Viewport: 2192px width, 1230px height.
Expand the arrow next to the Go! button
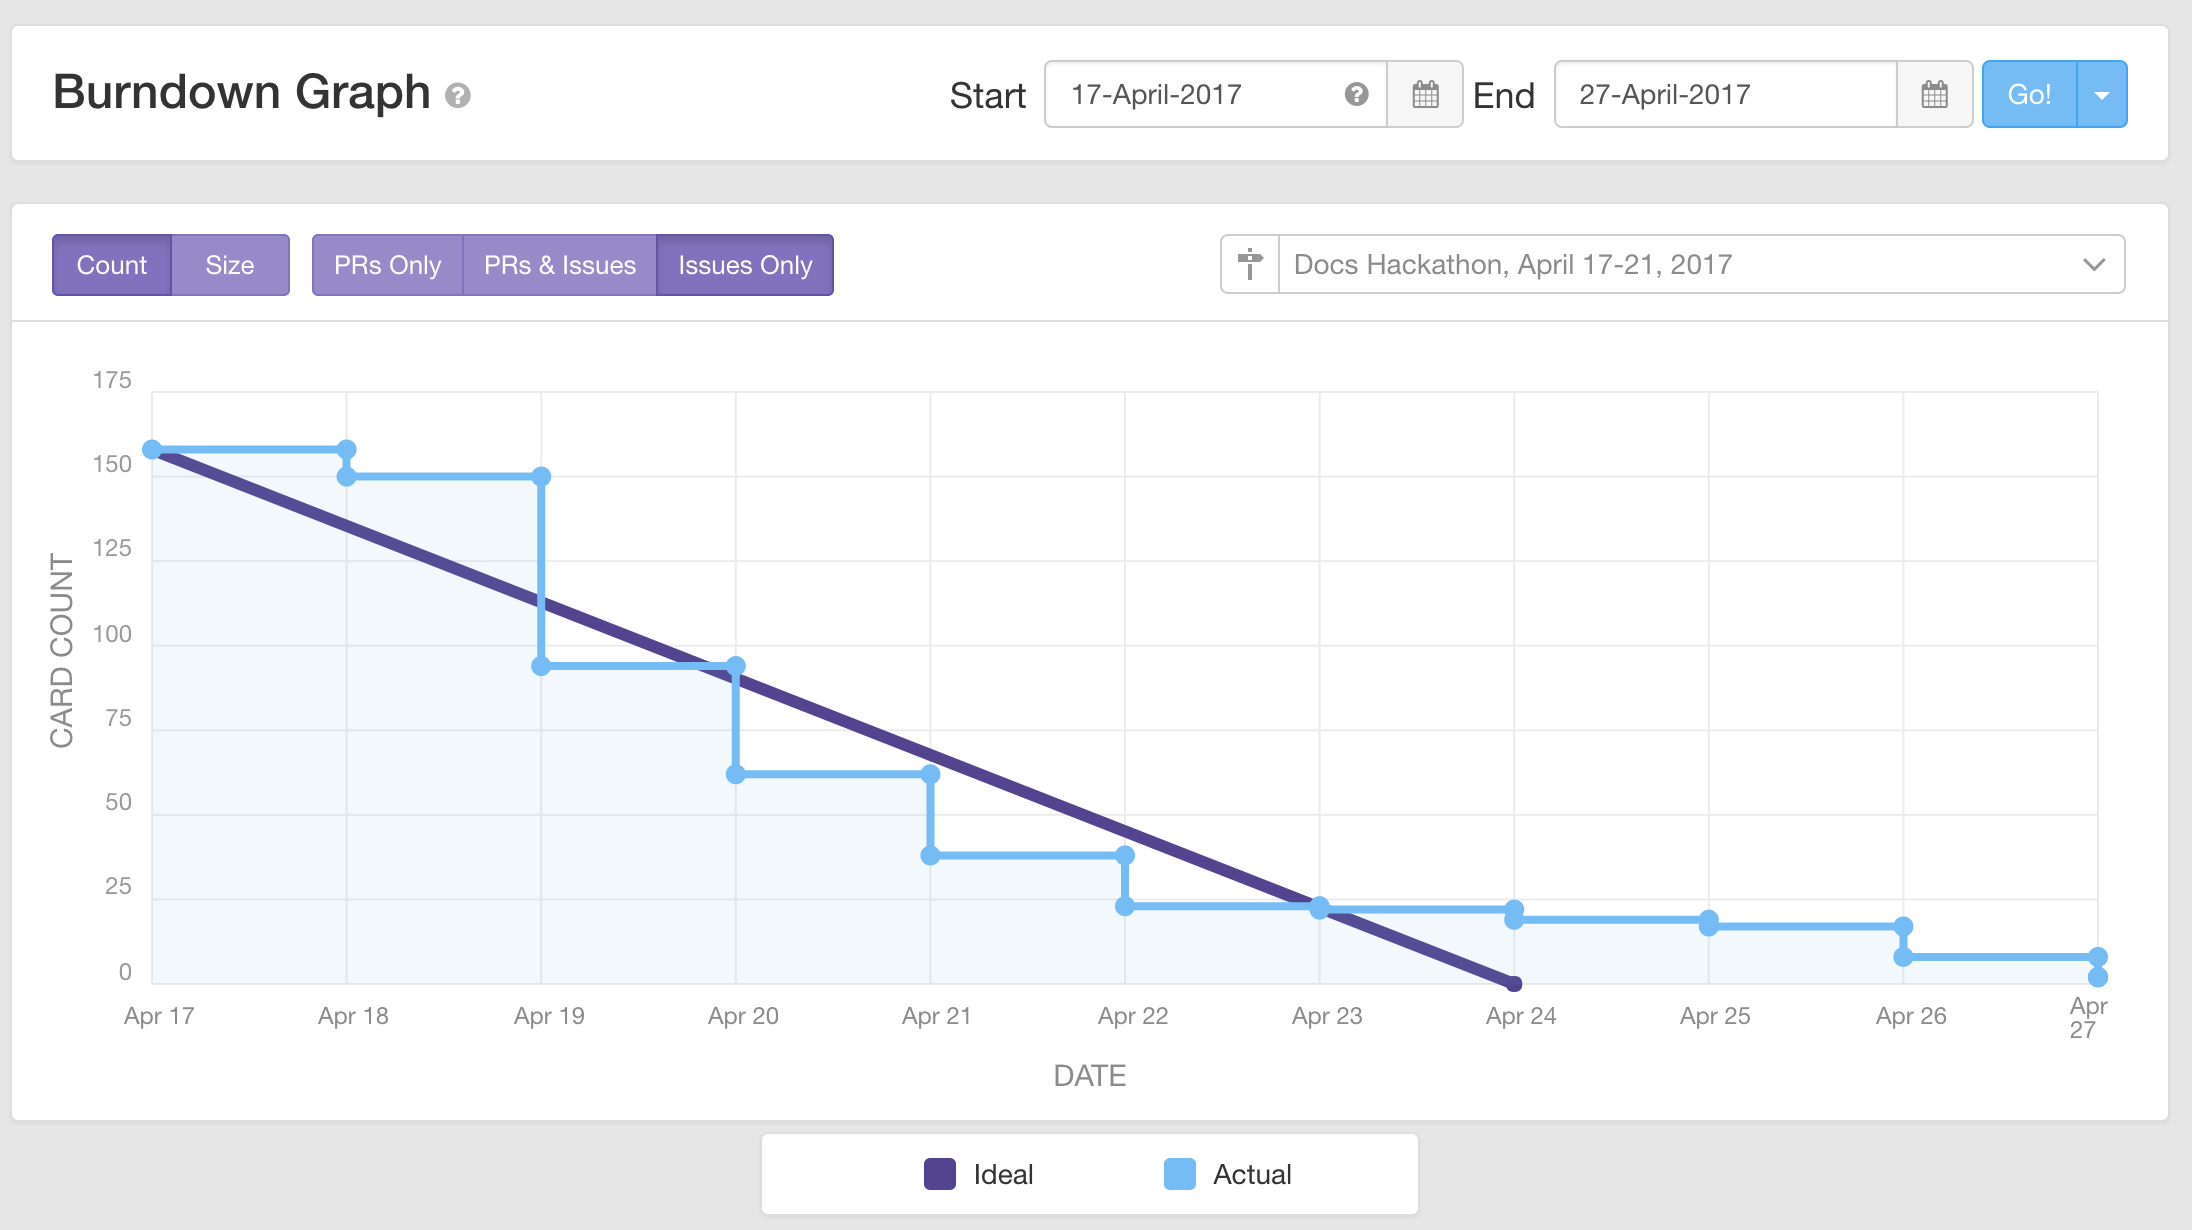point(2101,94)
